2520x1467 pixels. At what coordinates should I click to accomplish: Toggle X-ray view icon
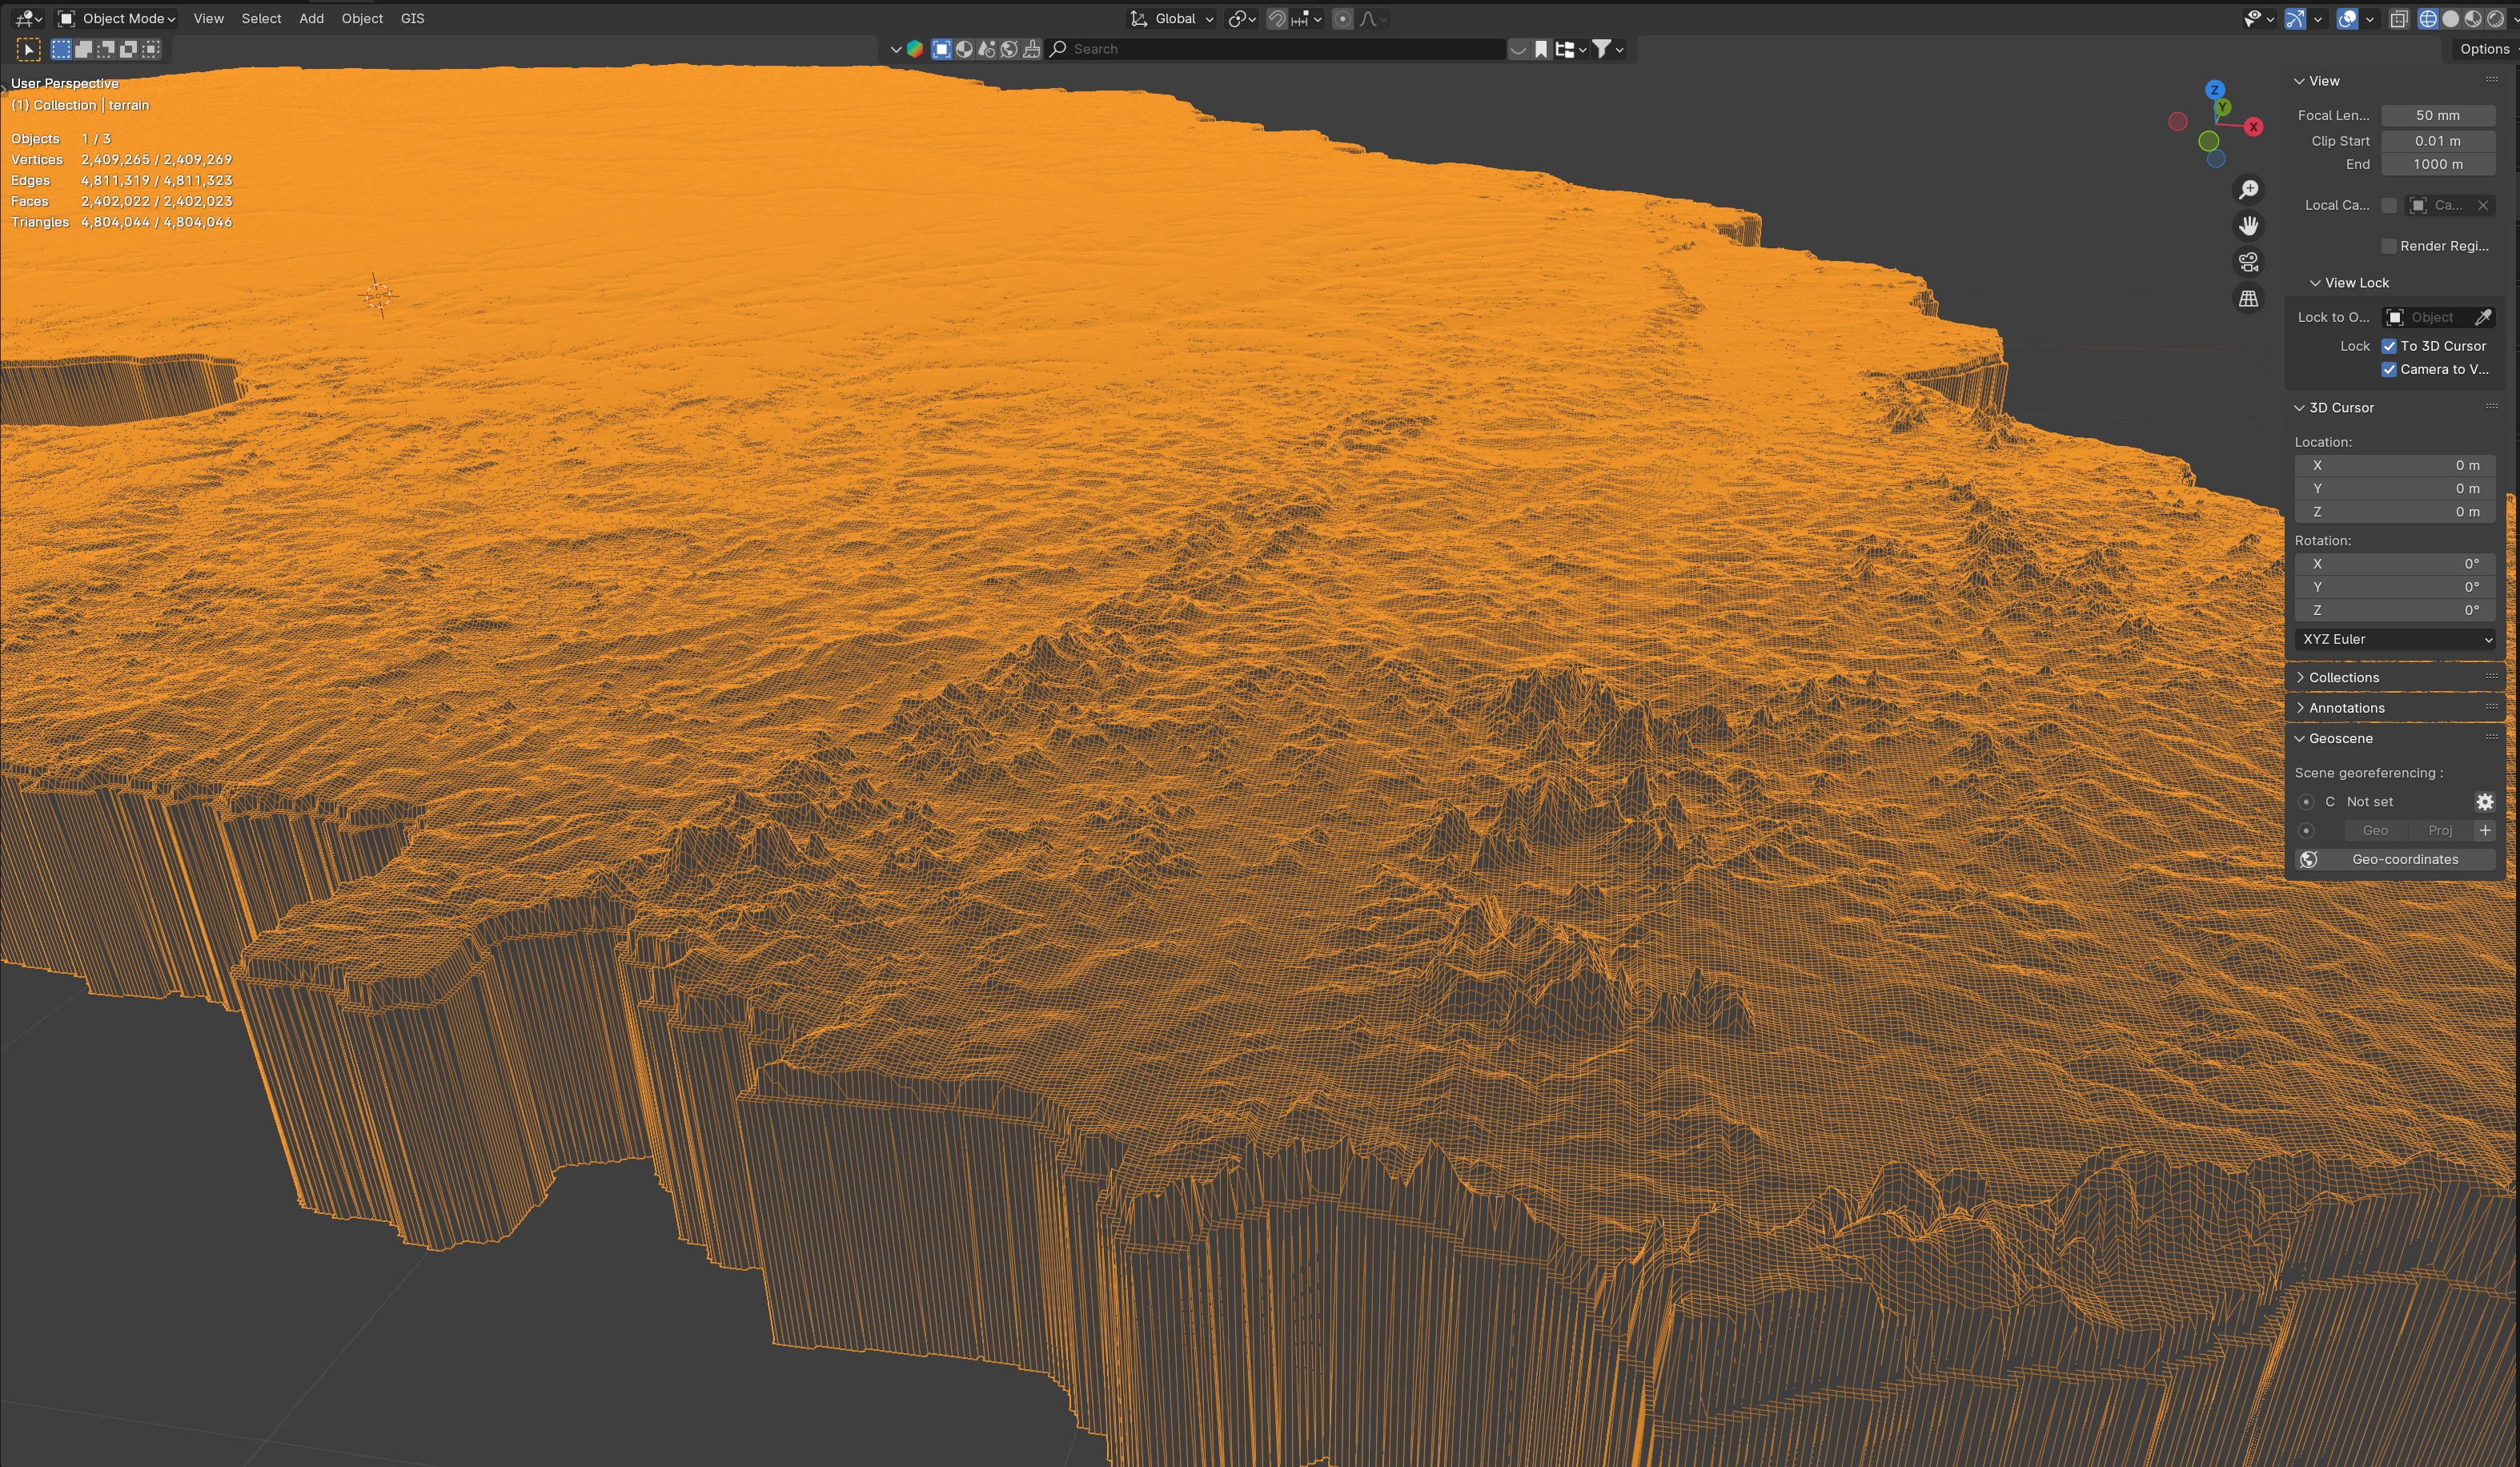click(2398, 19)
